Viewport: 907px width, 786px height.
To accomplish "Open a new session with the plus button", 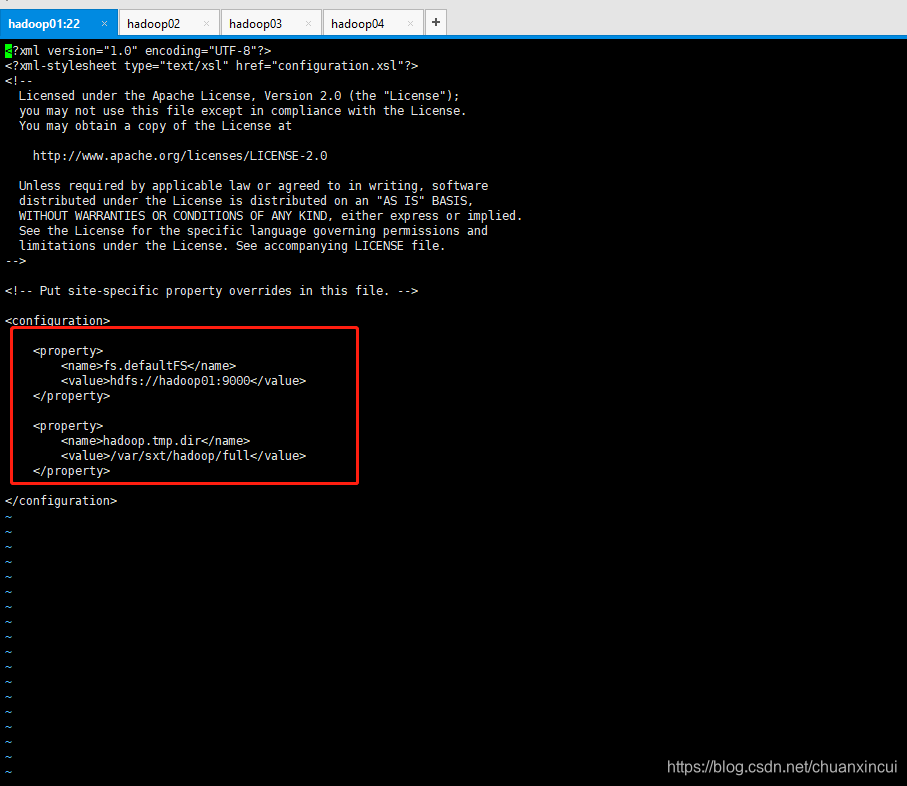I will coord(434,22).
